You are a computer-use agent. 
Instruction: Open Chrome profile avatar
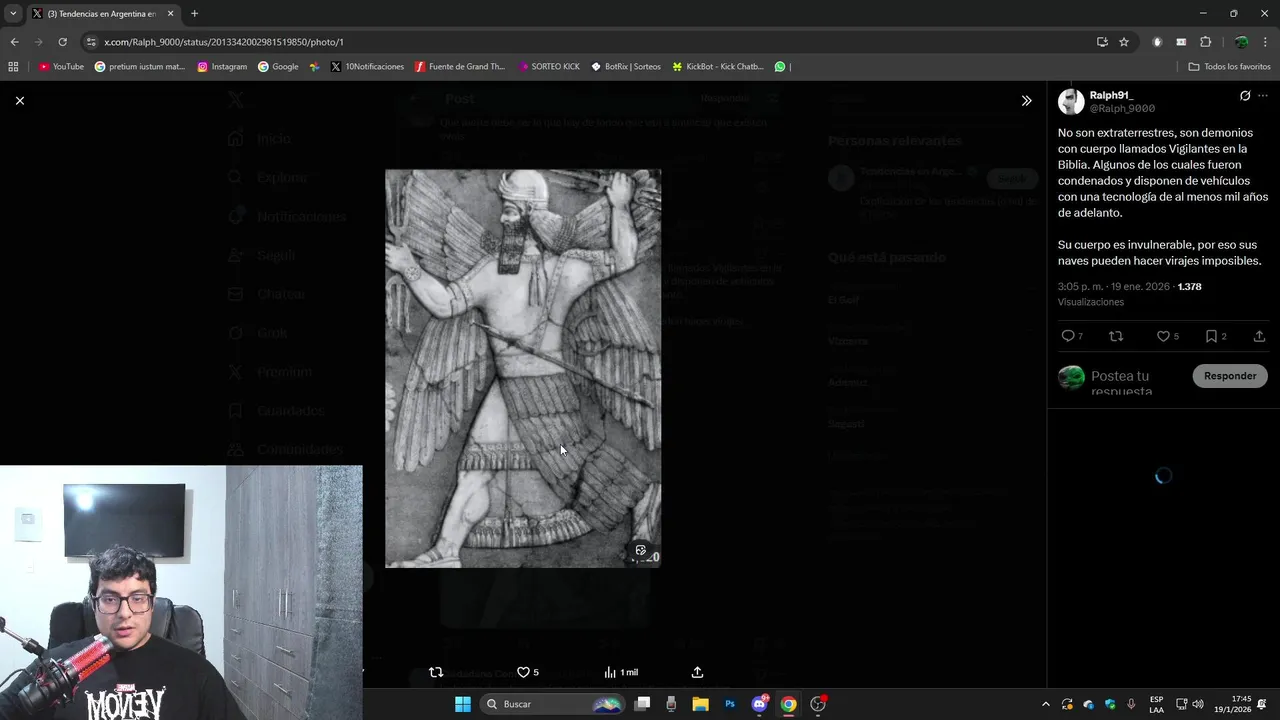click(1241, 42)
